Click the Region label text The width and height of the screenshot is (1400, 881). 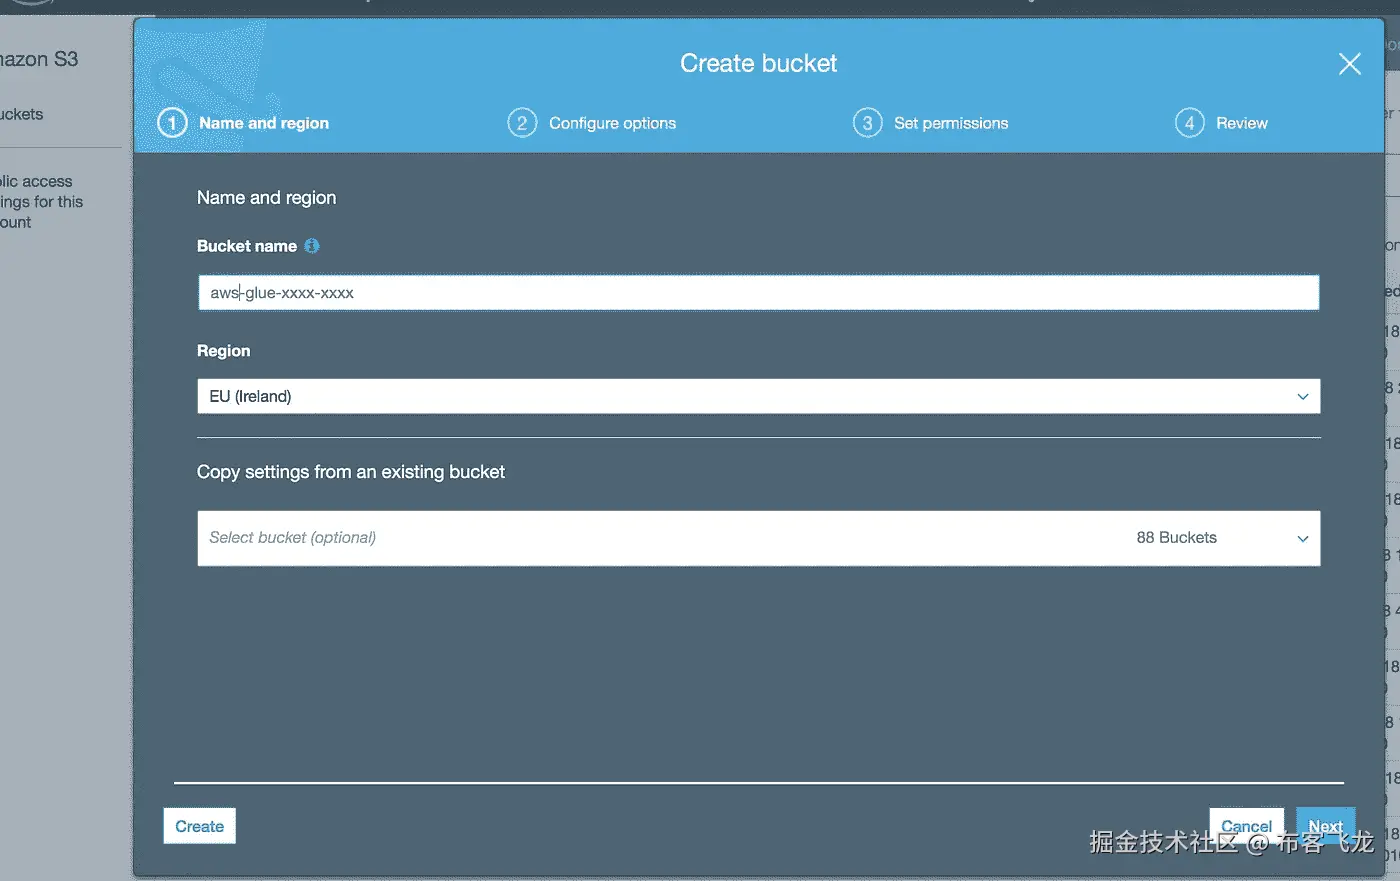coord(223,351)
